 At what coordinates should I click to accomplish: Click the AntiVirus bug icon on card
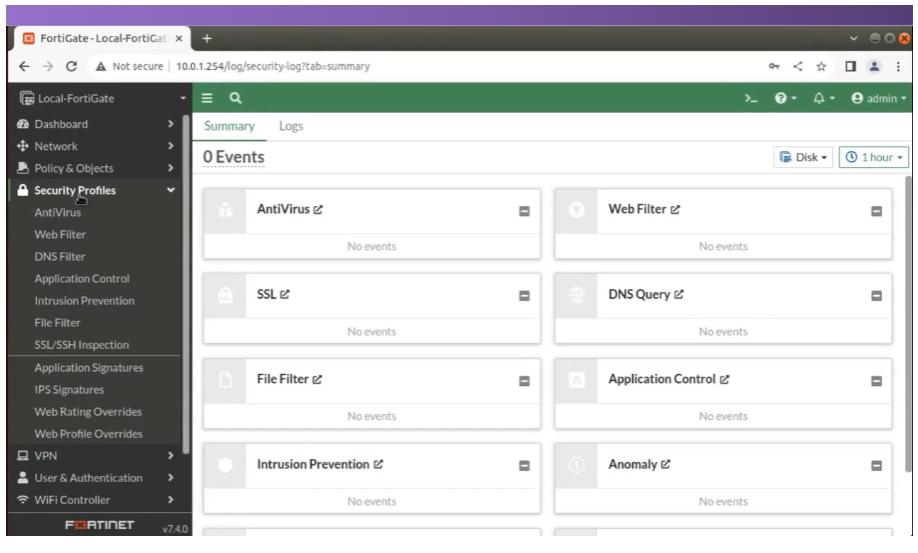[225, 210]
